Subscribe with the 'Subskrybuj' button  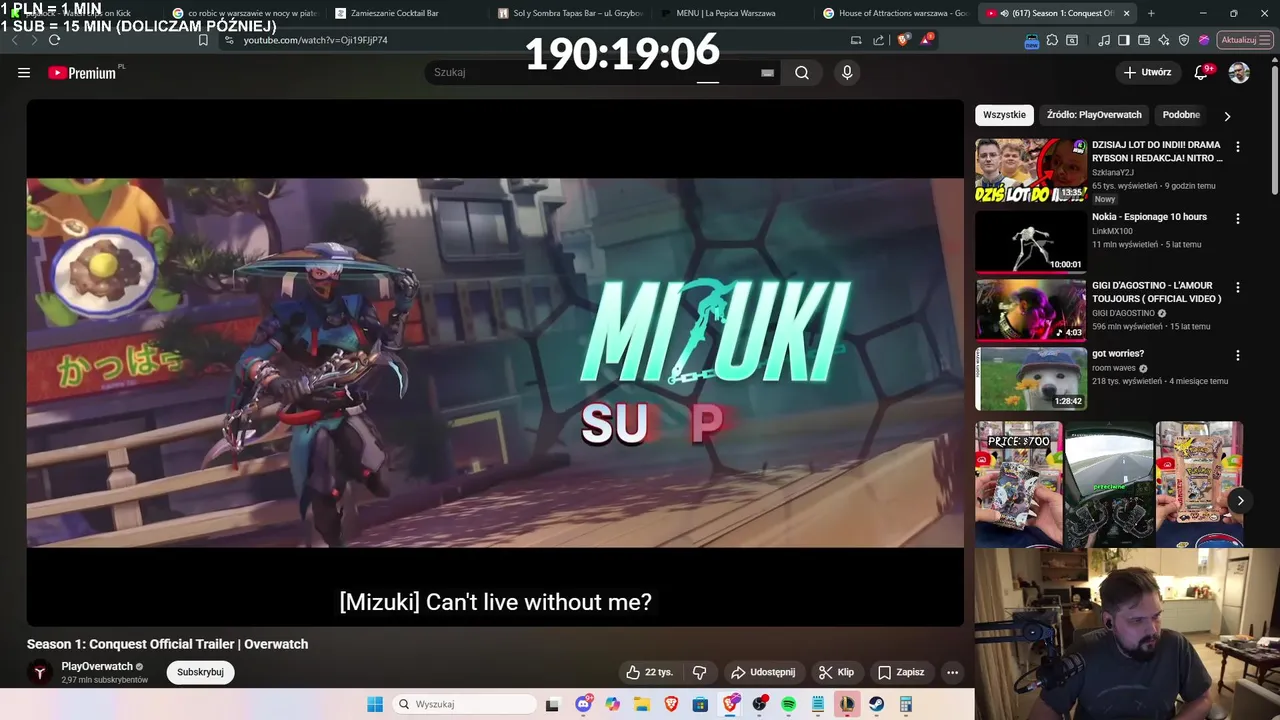click(200, 672)
